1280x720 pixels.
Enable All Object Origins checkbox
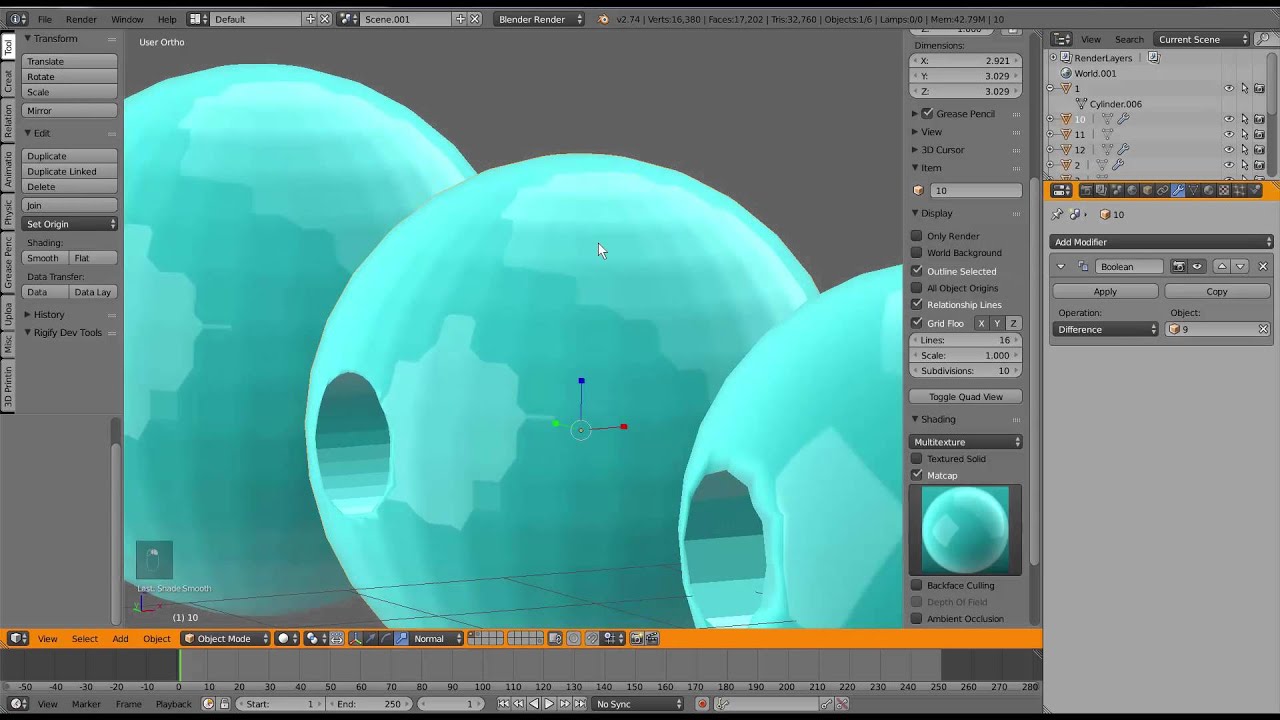click(x=916, y=288)
